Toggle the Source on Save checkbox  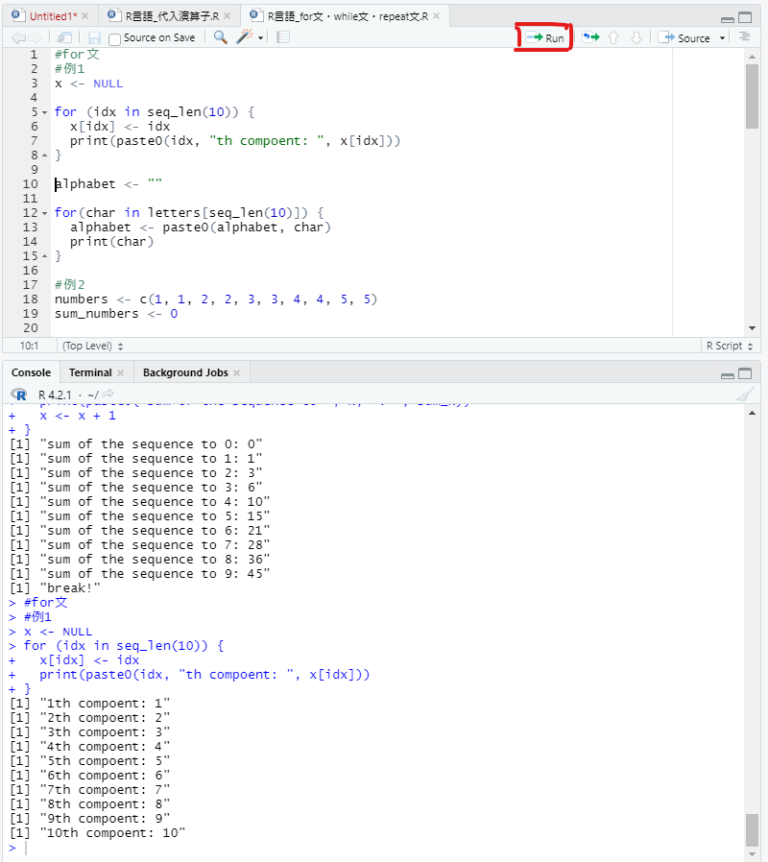[x=115, y=38]
